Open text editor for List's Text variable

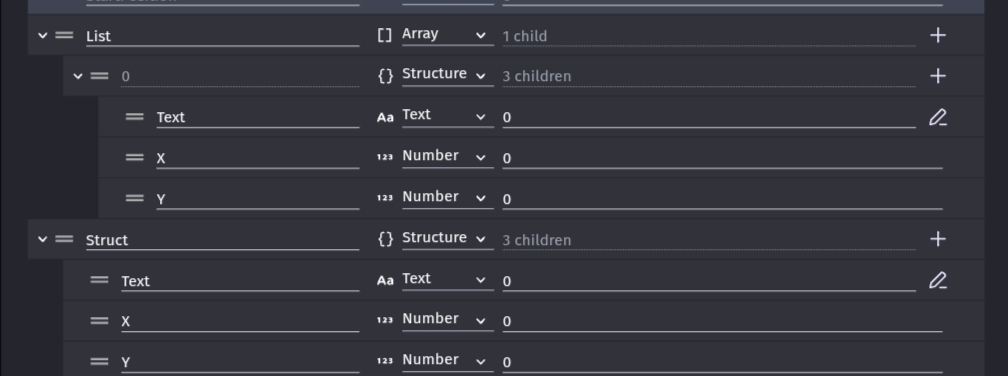tap(938, 117)
